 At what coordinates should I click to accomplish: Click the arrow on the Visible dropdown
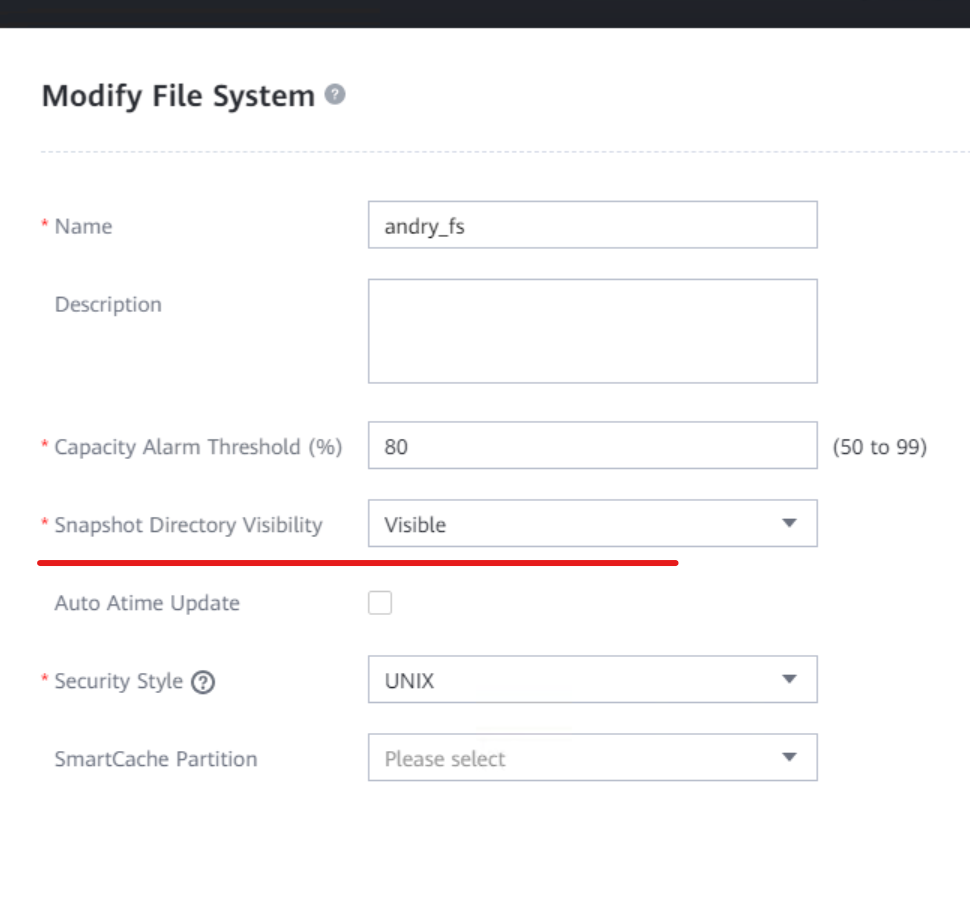tap(789, 524)
